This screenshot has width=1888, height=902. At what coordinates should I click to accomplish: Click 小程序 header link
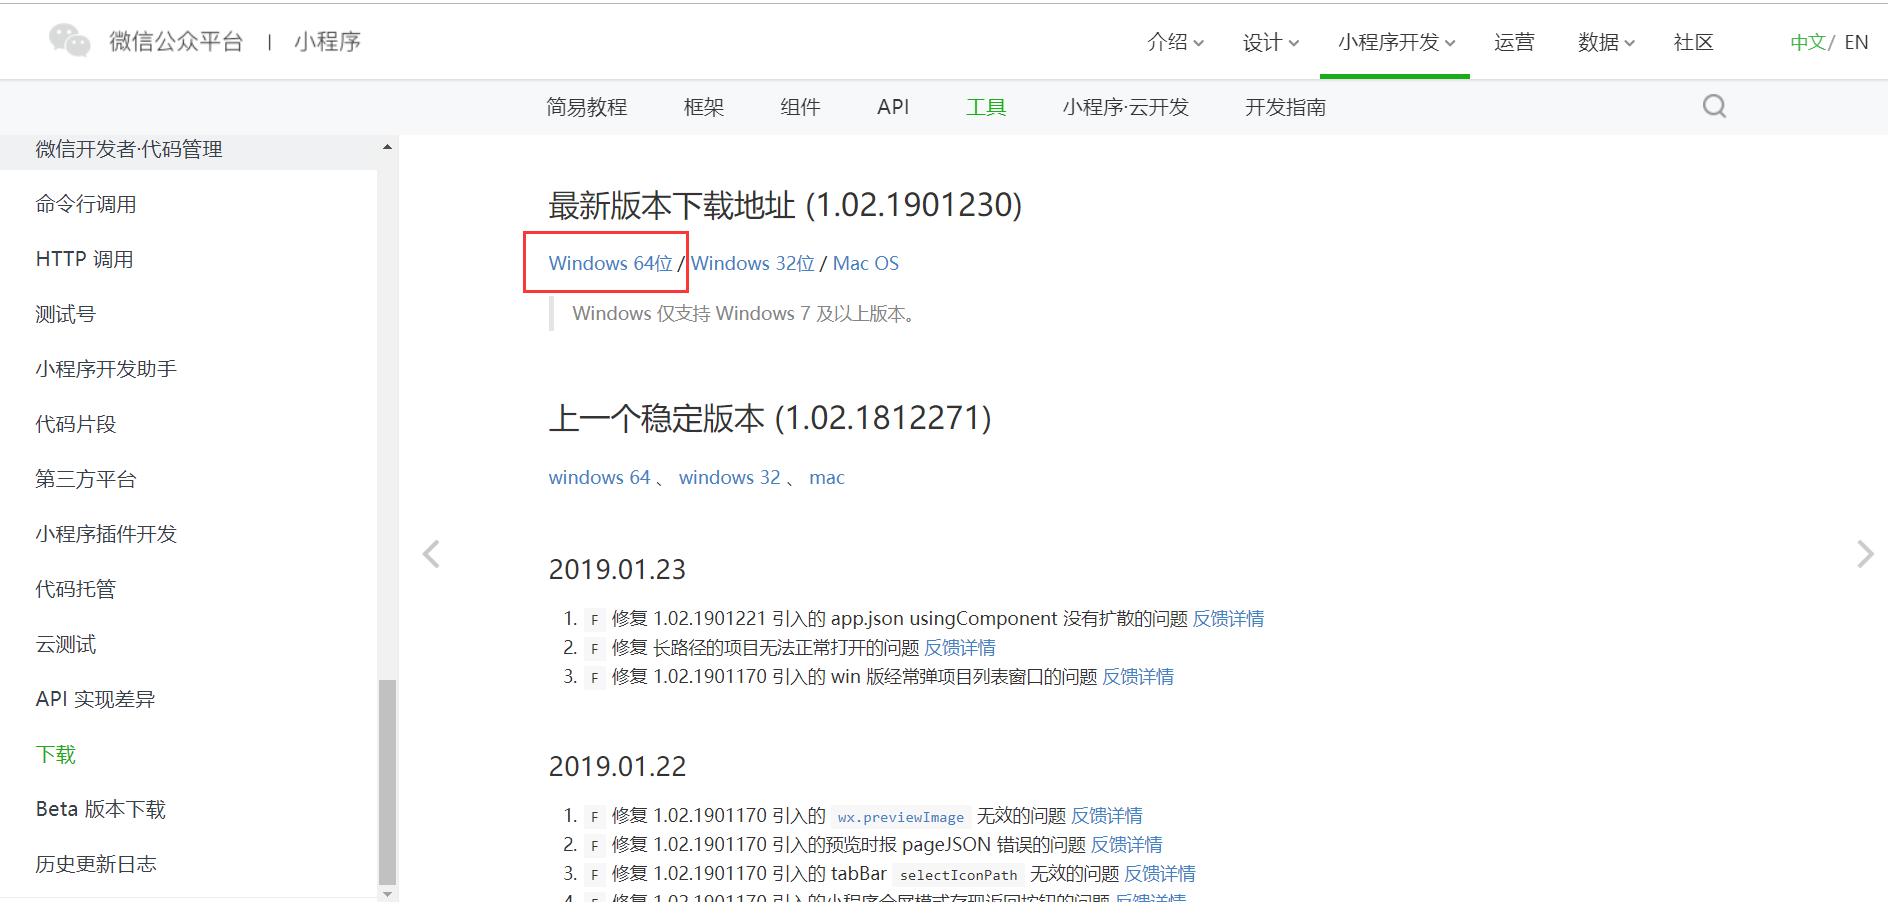[328, 41]
